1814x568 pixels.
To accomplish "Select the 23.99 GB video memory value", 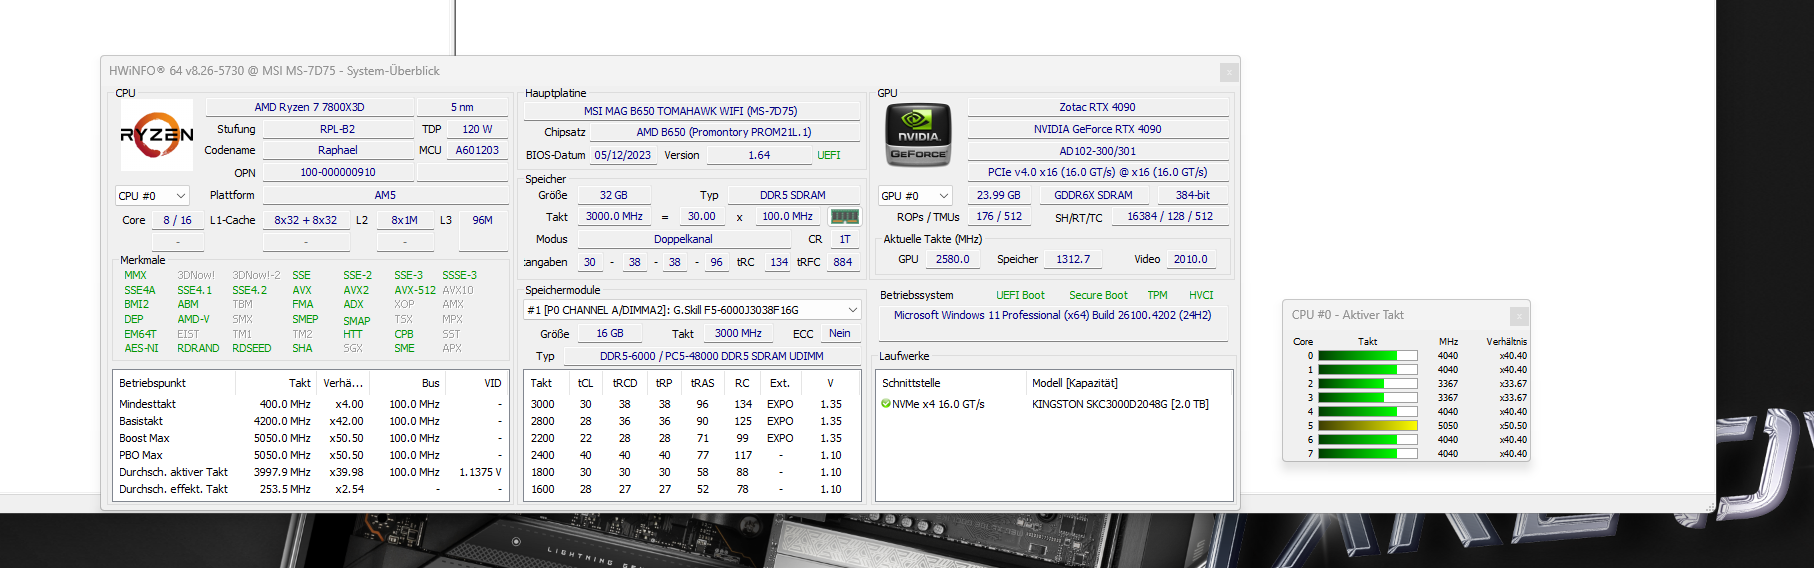I will tap(998, 195).
